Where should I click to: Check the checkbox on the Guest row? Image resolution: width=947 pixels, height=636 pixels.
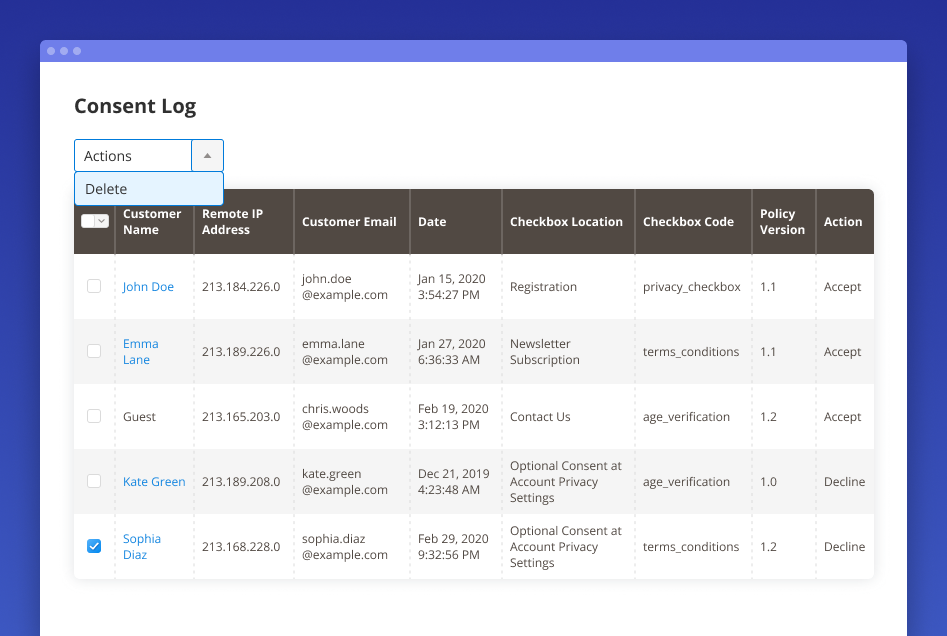[x=93, y=416]
